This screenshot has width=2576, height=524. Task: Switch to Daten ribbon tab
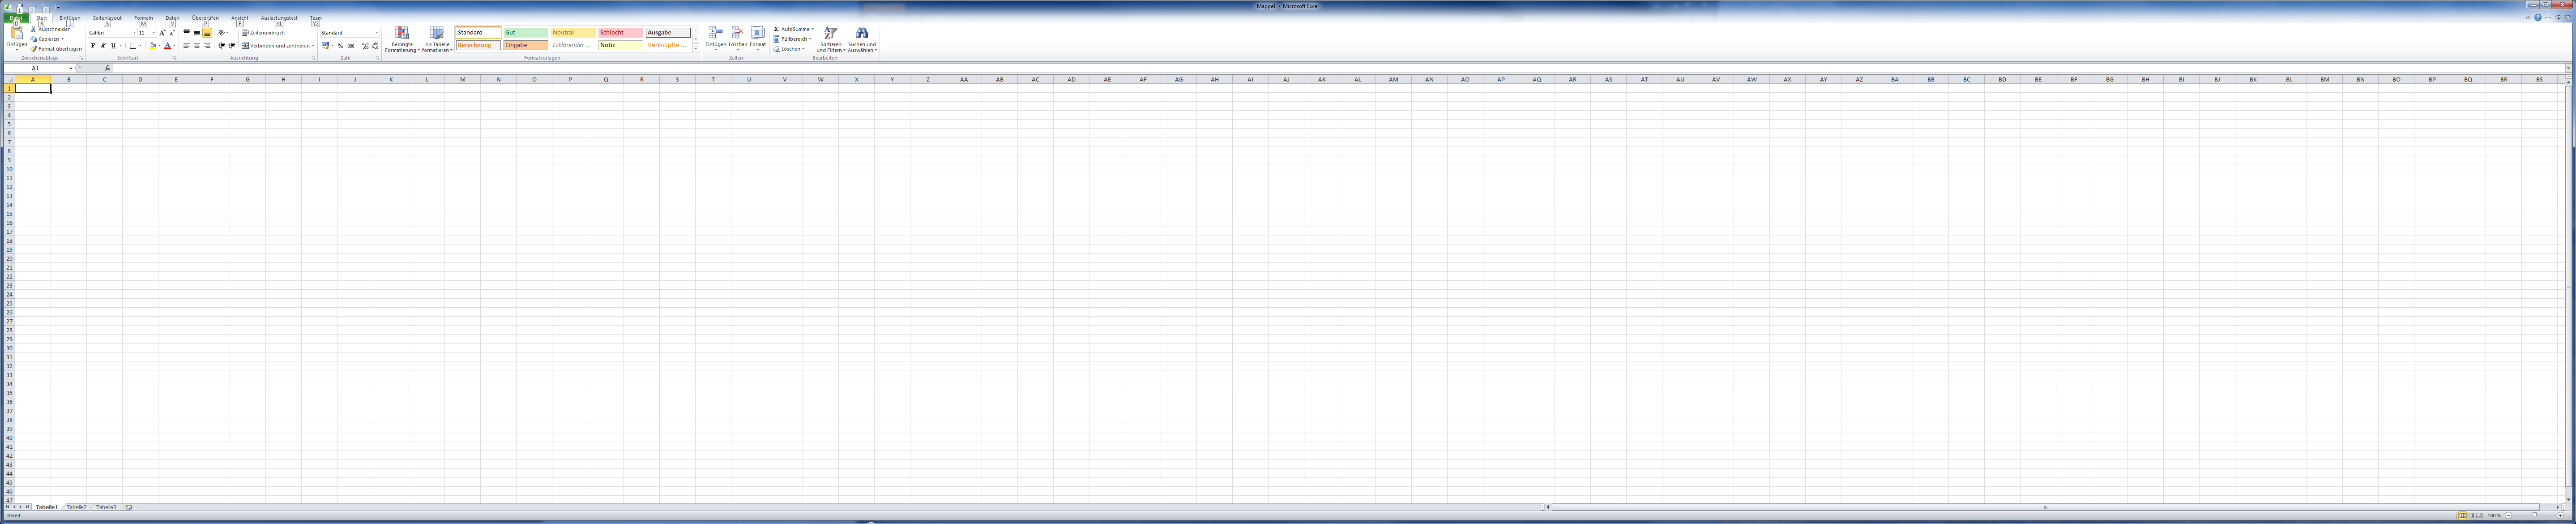[x=173, y=18]
